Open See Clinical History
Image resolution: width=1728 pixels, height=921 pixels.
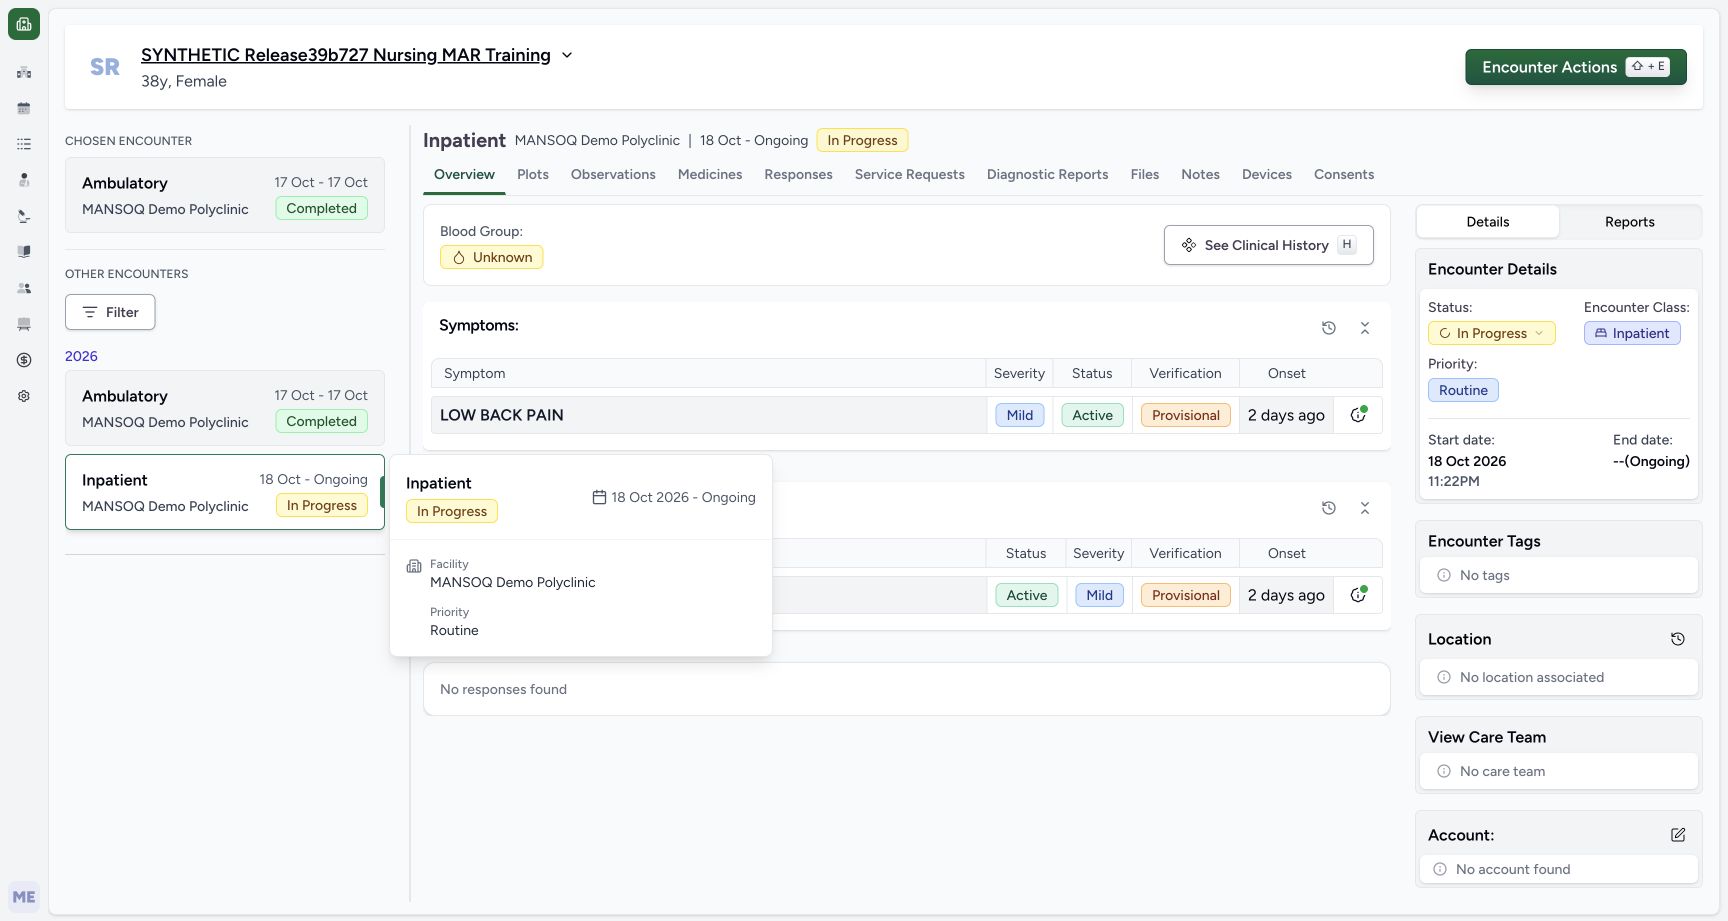1269,245
